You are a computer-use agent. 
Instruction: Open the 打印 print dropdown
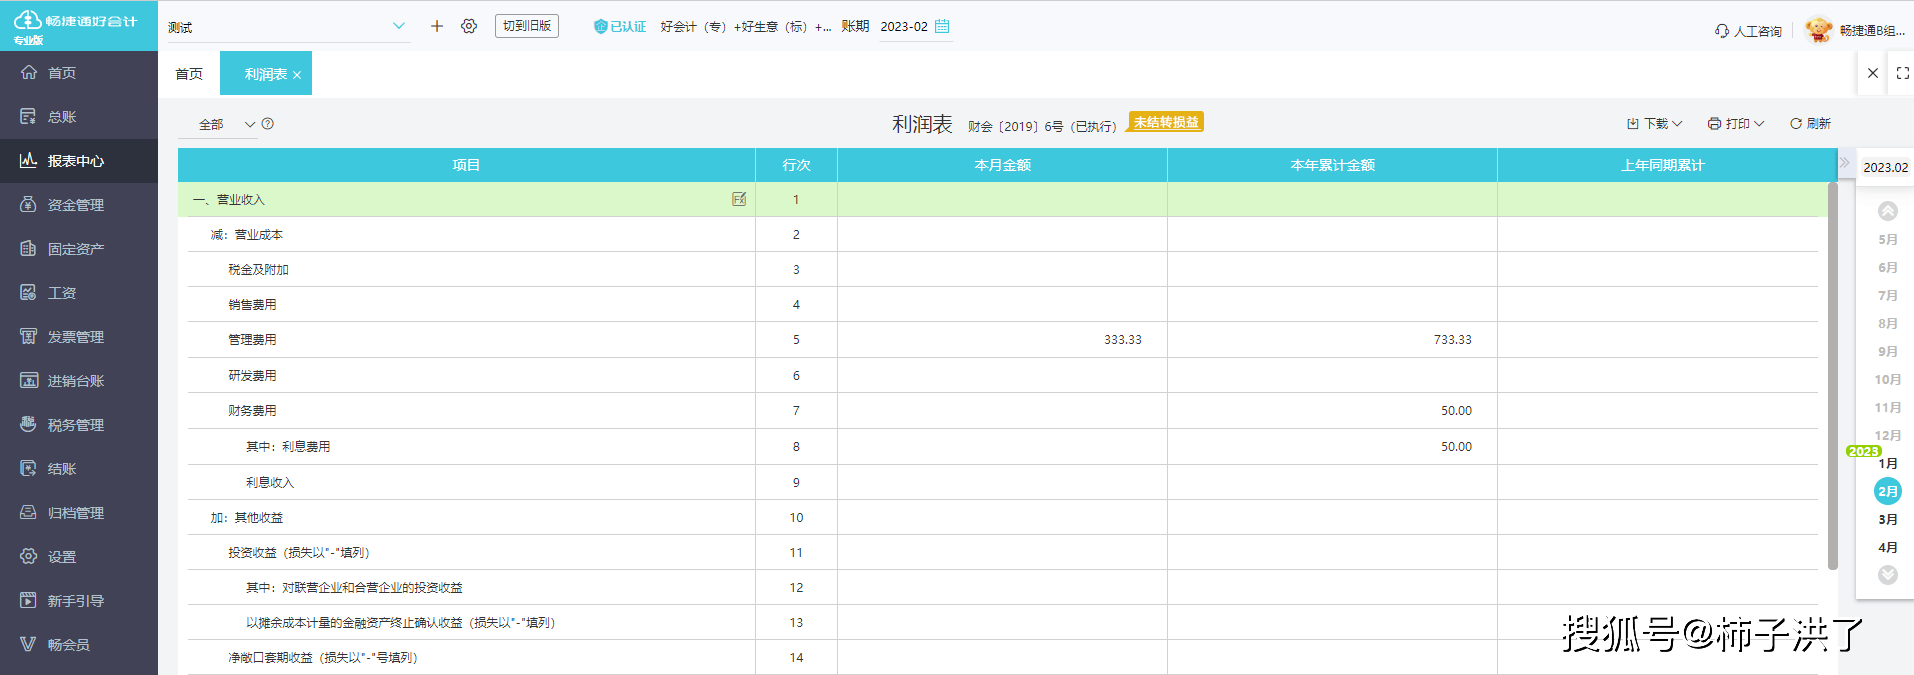[x=1736, y=123]
